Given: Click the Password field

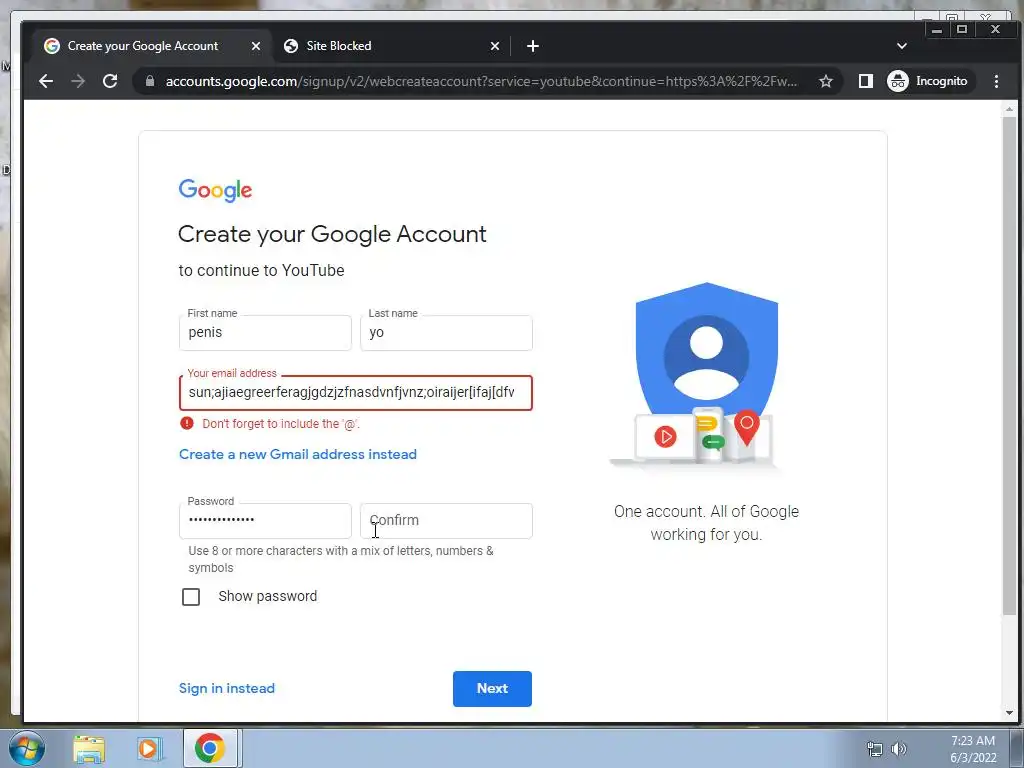Looking at the screenshot, I should pos(265,520).
